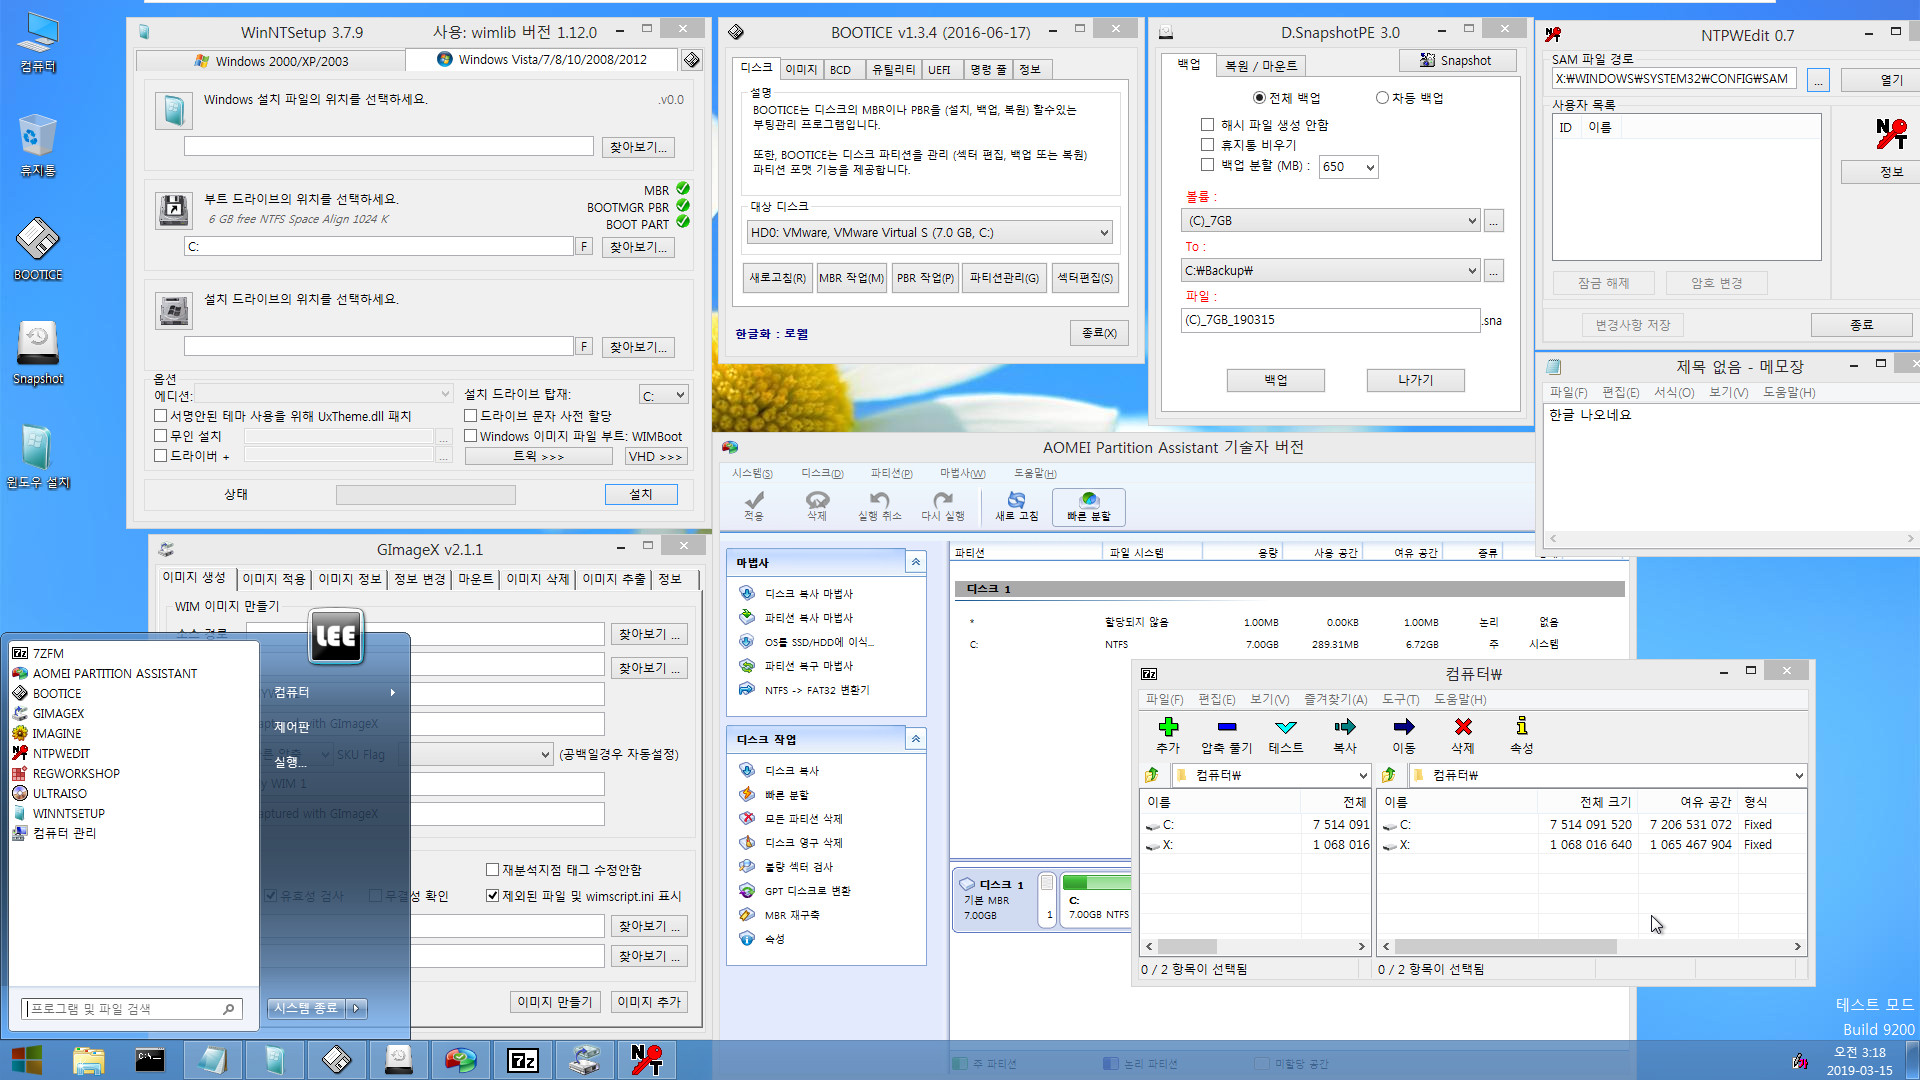Click 설치 button in WinNTSetup

pos(641,493)
